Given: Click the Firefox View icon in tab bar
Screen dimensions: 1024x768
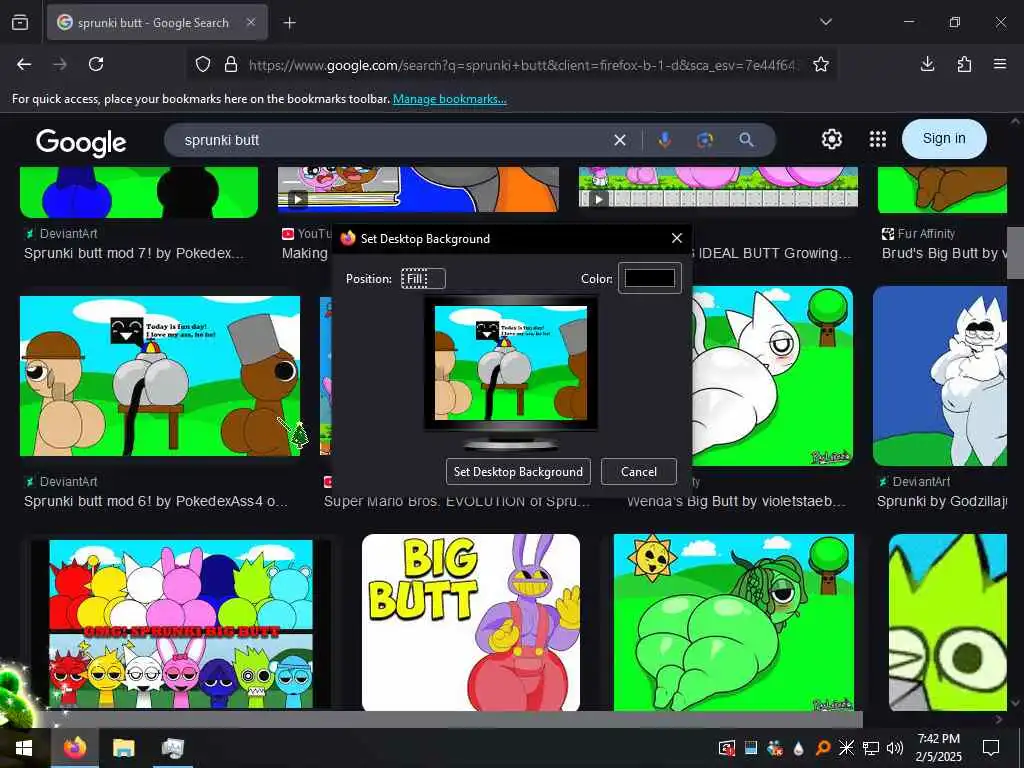Looking at the screenshot, I should (20, 22).
